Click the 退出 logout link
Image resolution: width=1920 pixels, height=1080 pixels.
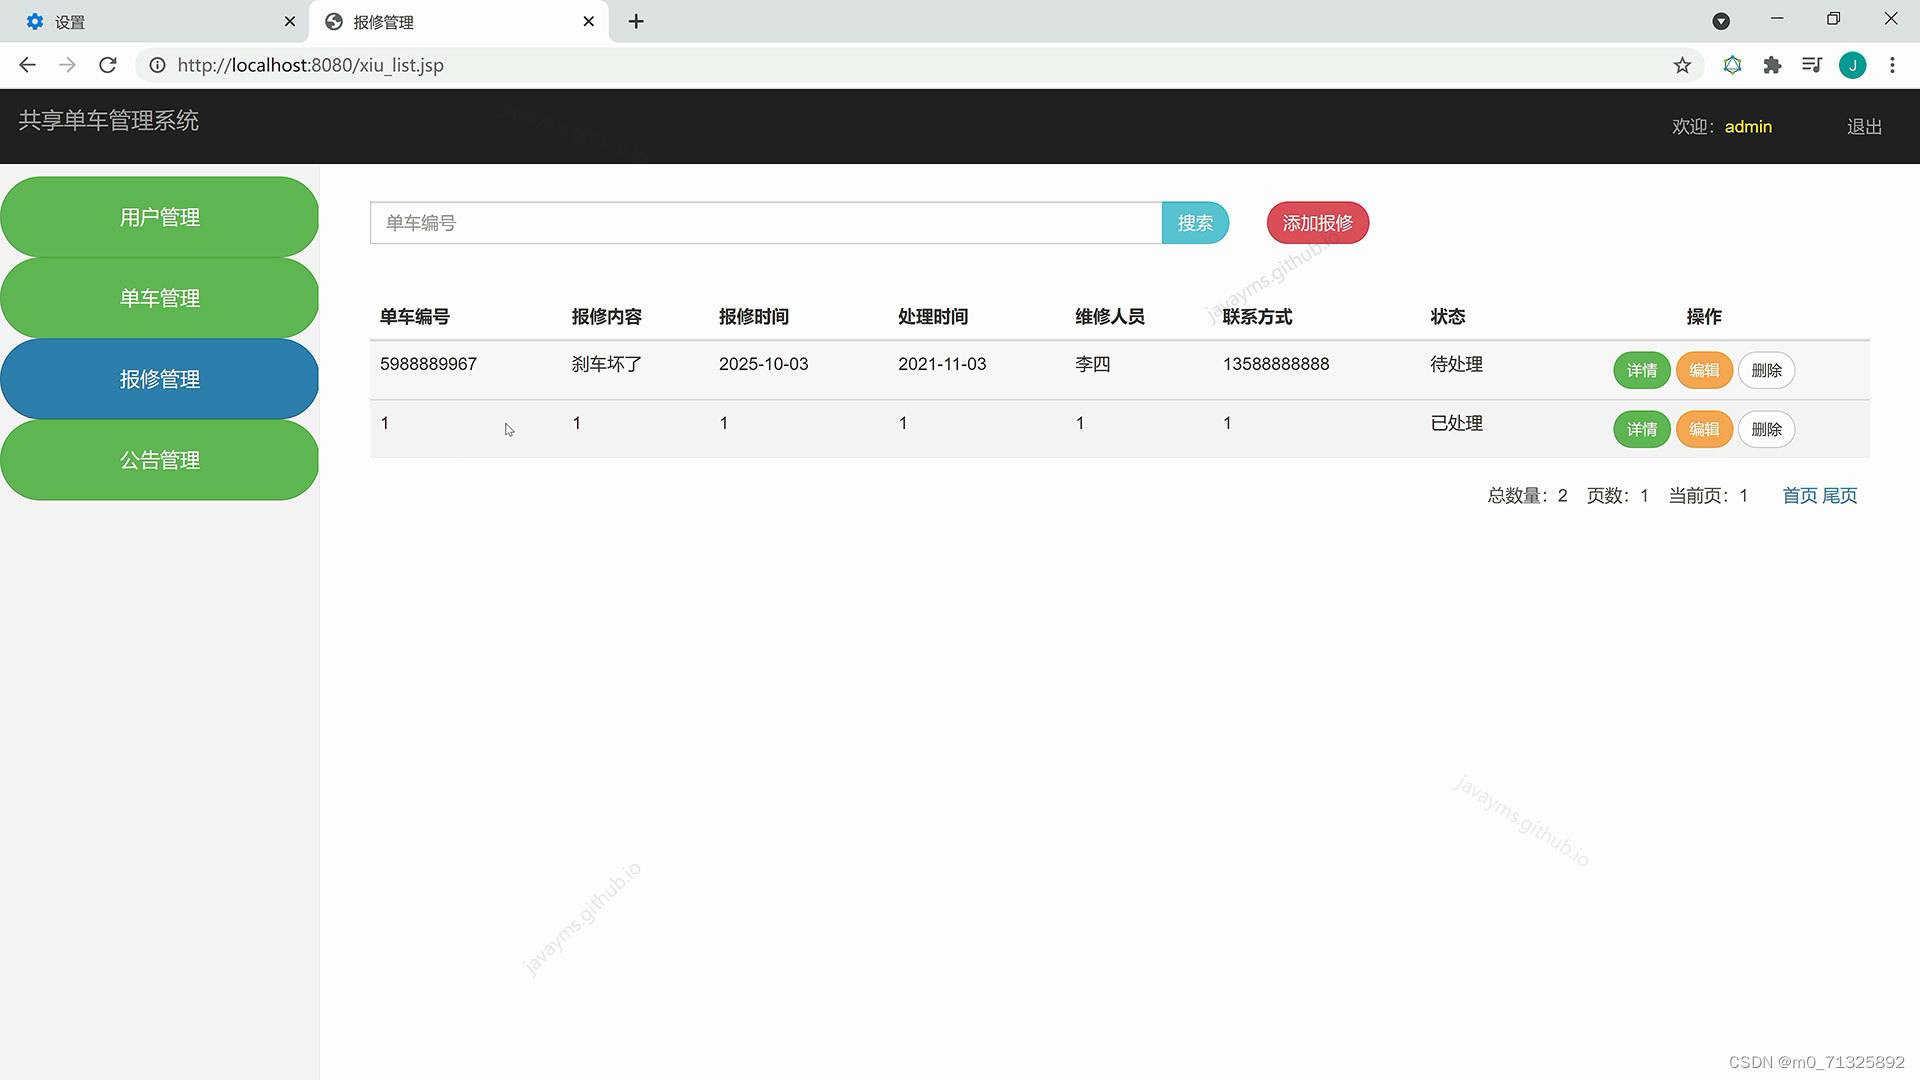coord(1862,126)
